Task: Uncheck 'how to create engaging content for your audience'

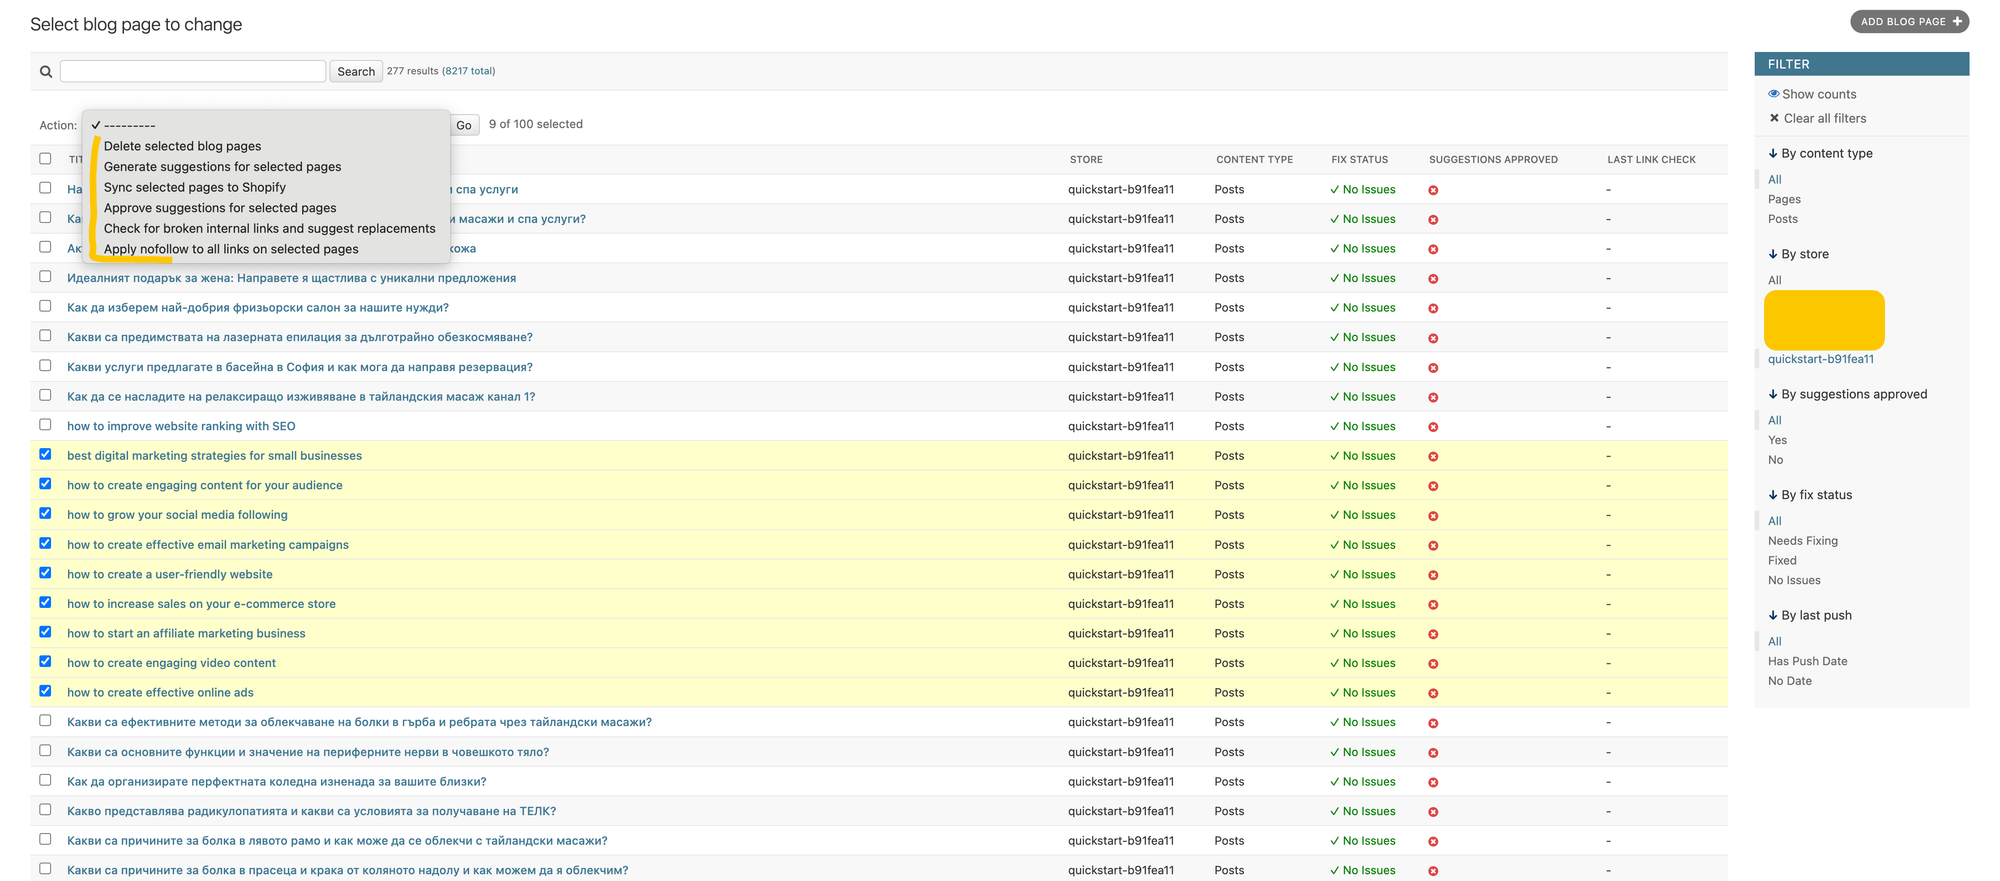Action: pos(45,484)
